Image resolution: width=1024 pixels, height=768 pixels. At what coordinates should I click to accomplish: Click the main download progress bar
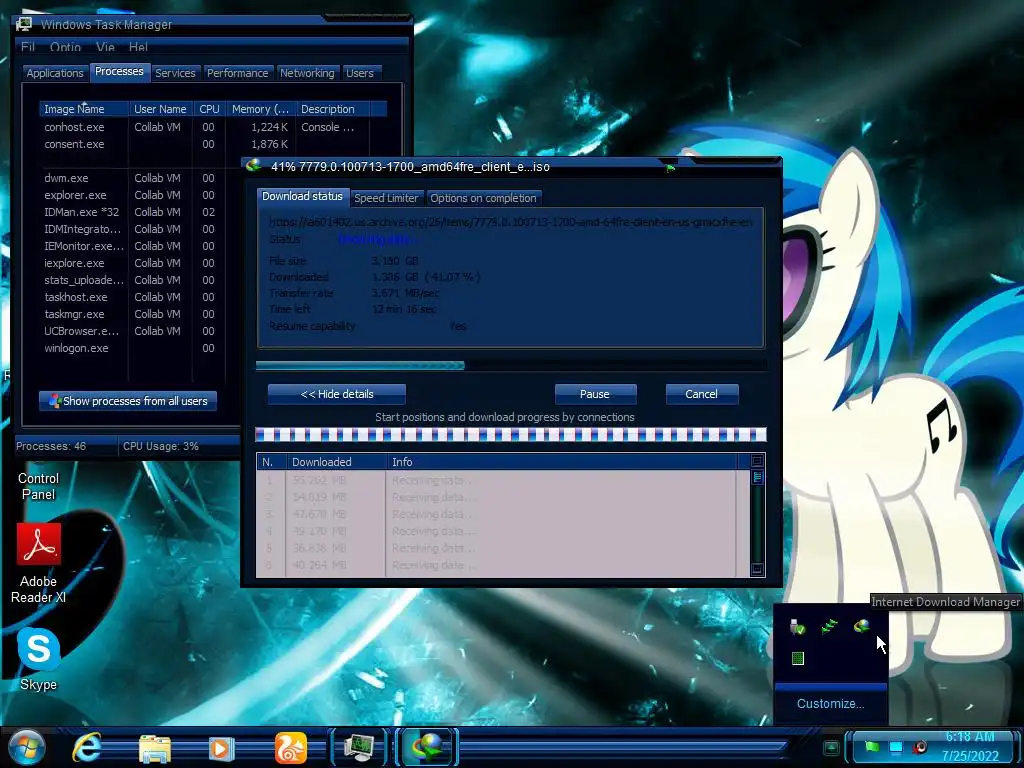(511, 366)
